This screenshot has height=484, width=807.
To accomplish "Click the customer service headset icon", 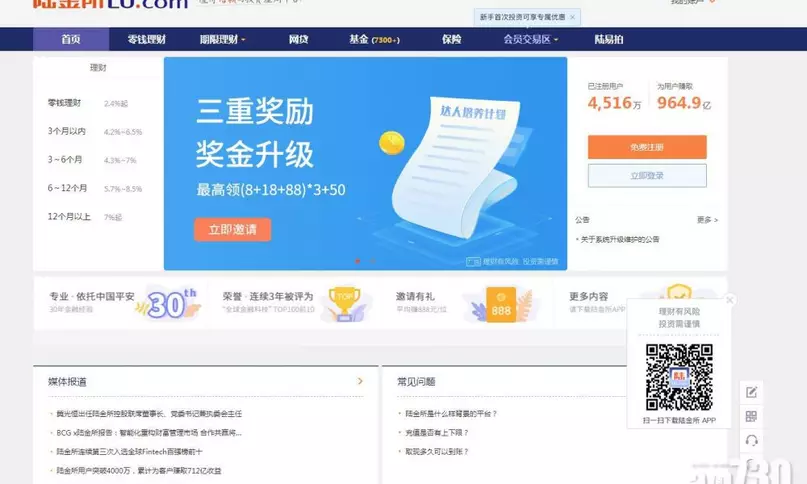I will [x=751, y=440].
